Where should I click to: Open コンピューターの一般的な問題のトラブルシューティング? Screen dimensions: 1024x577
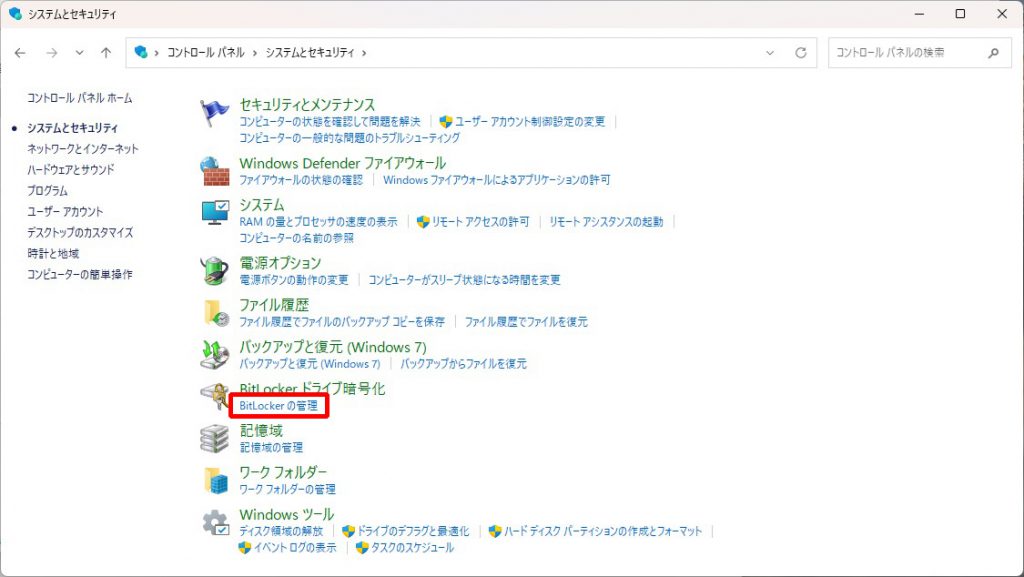click(349, 138)
